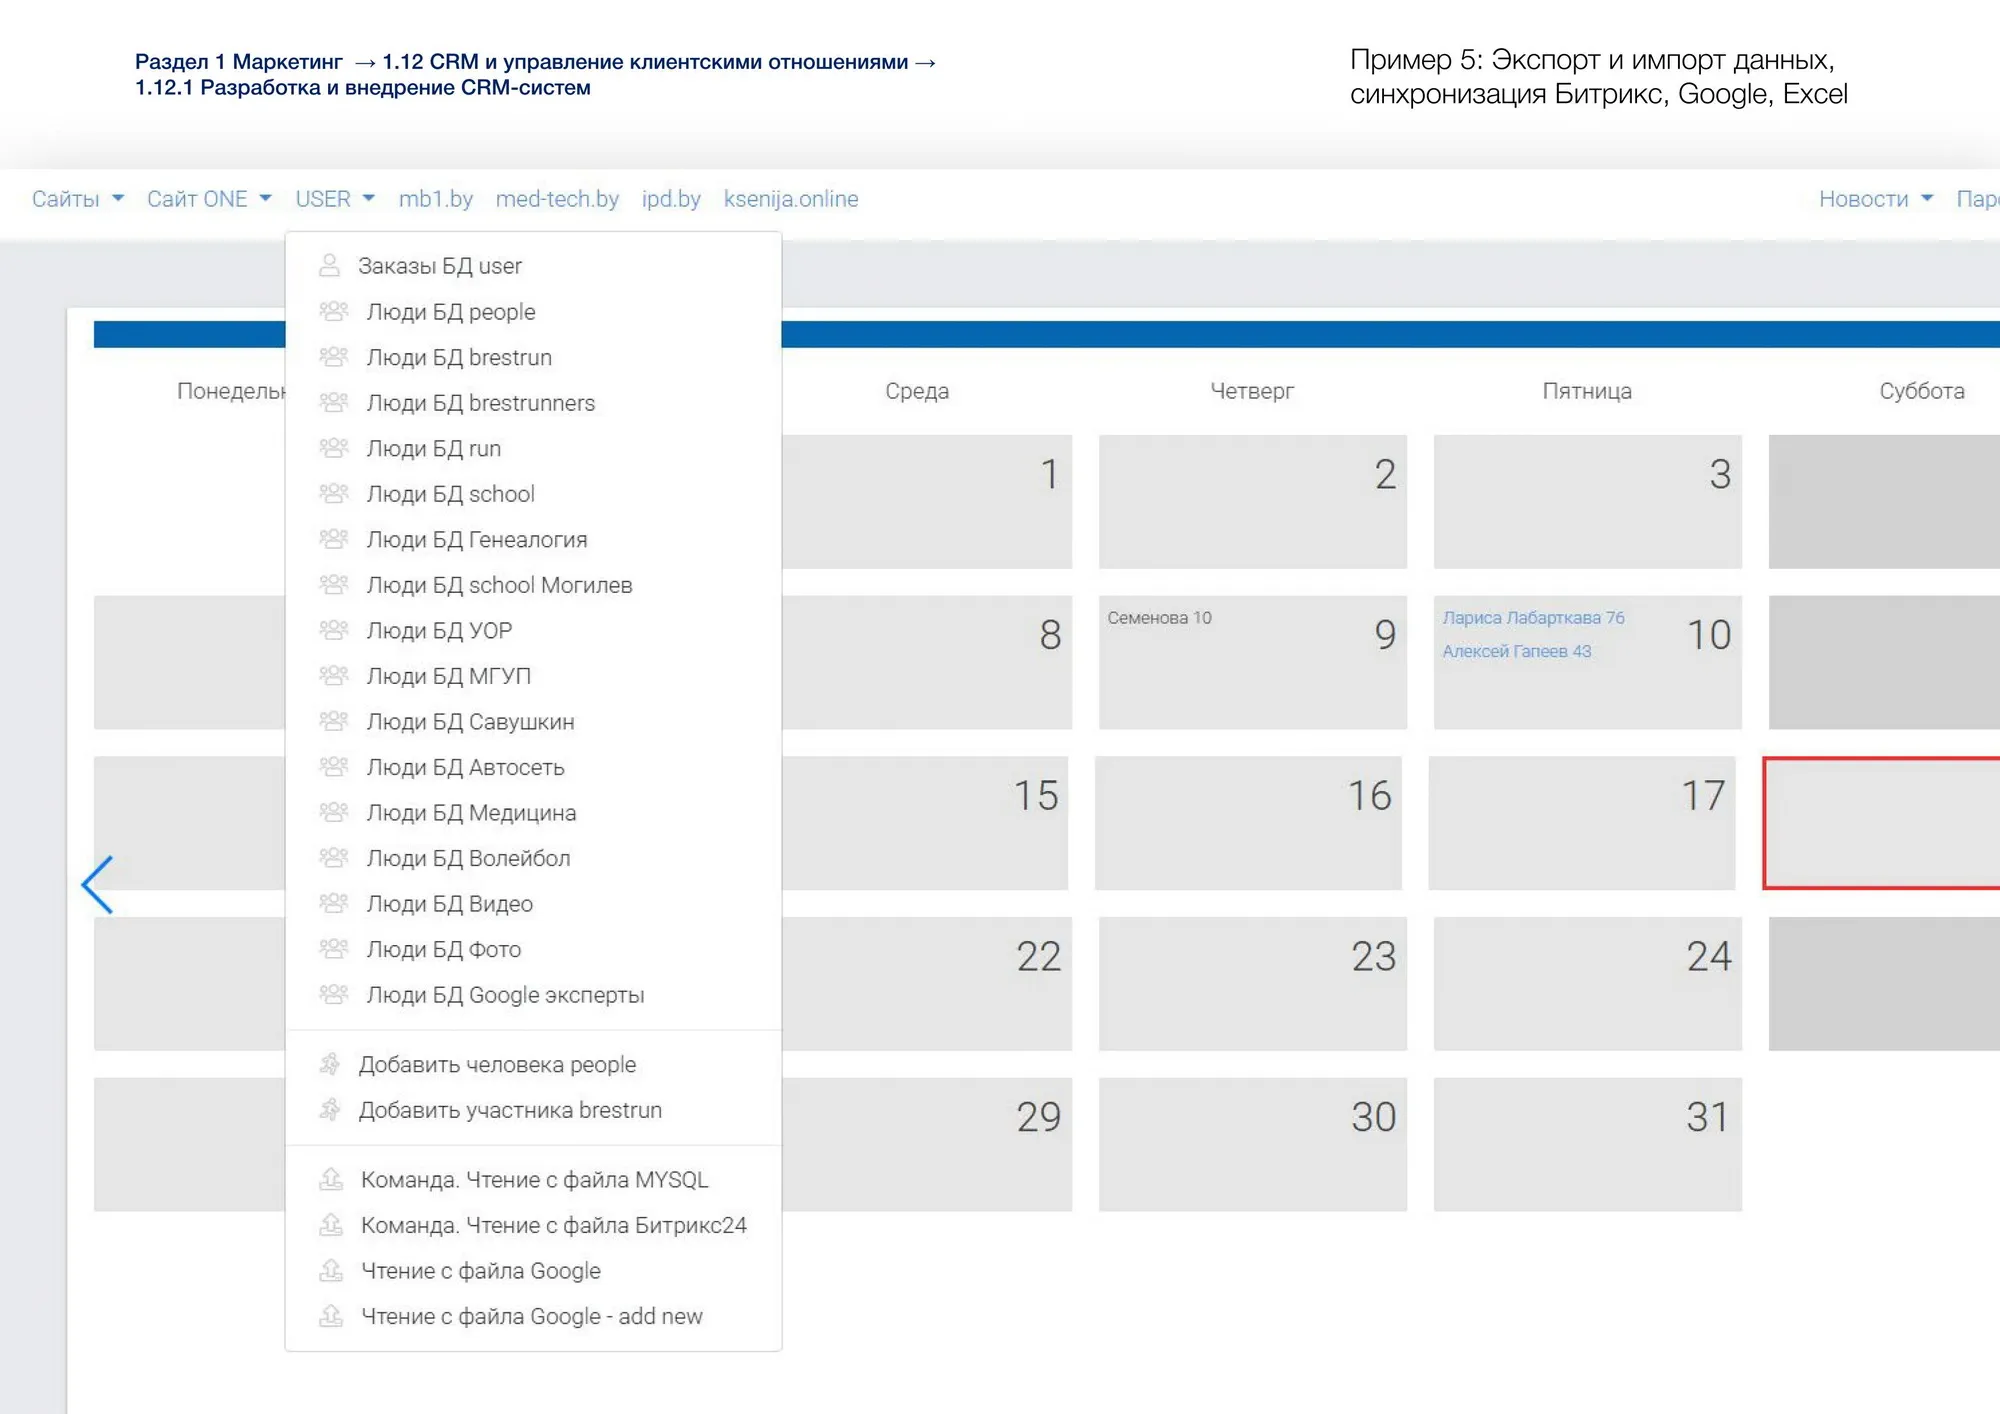Click the user icon beside Заказы БД user
Image resolution: width=2000 pixels, height=1414 pixels.
(x=329, y=266)
